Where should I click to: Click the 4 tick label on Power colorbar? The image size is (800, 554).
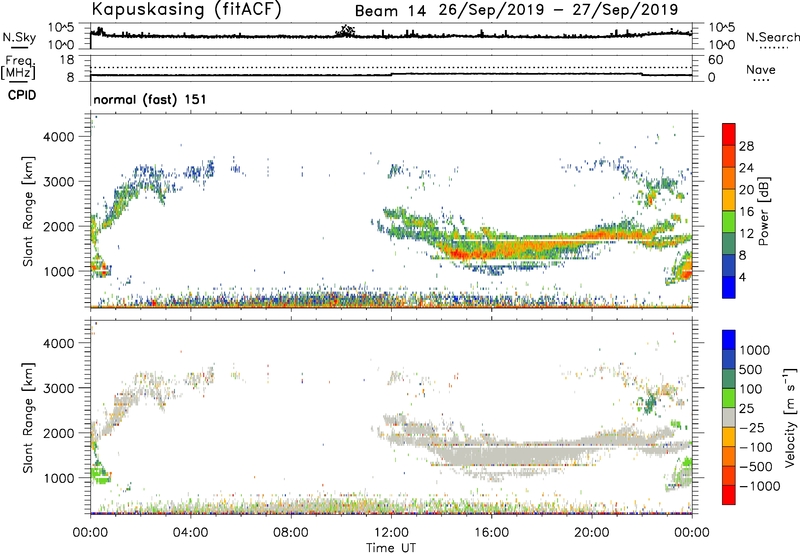(742, 277)
